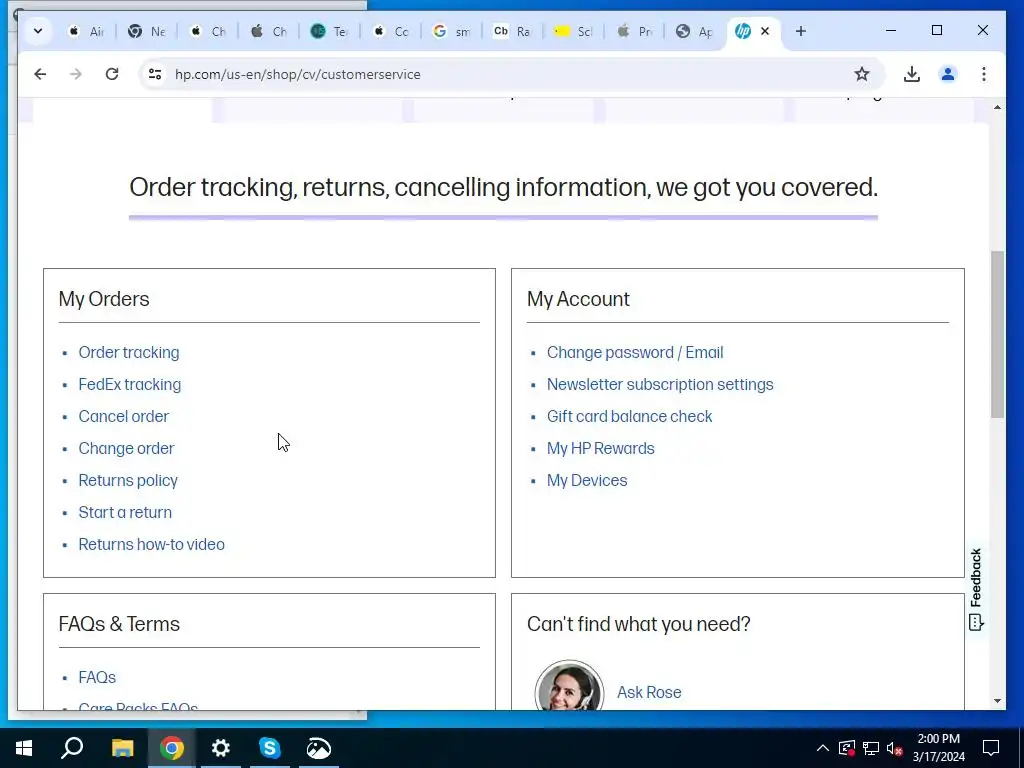Click the browser forward arrow
This screenshot has width=1024, height=768.
click(76, 74)
